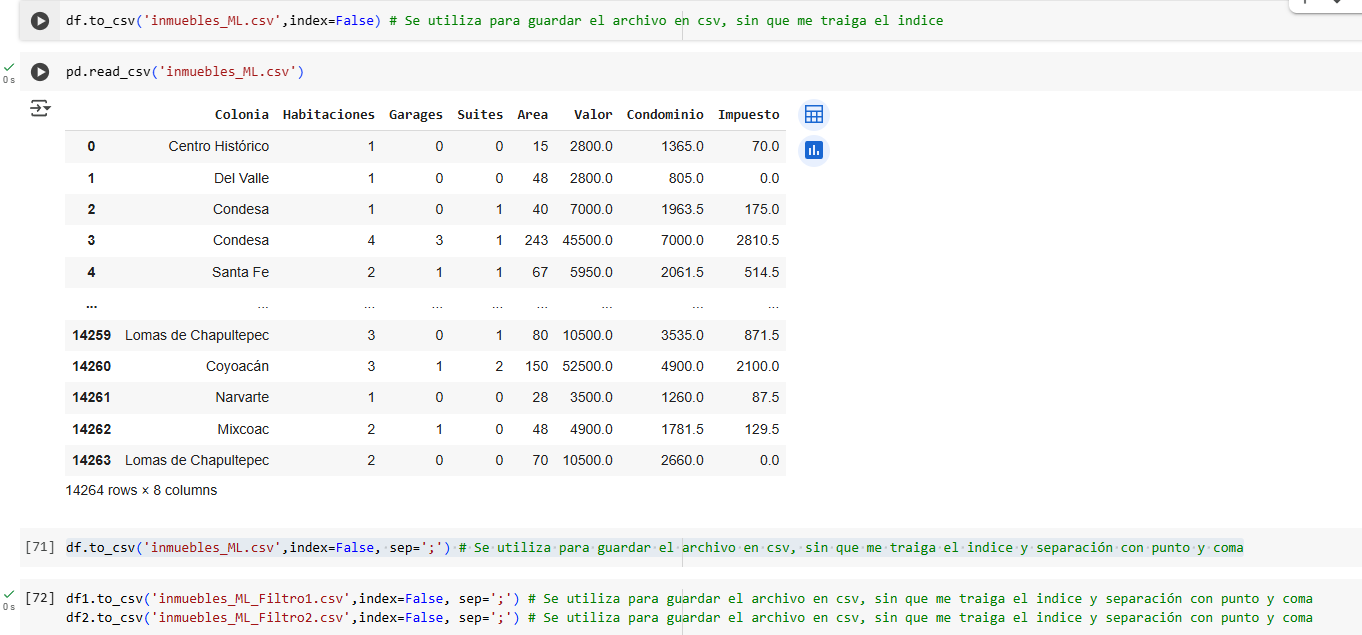
Task: Click the Valor value 52500.0
Action: [588, 366]
